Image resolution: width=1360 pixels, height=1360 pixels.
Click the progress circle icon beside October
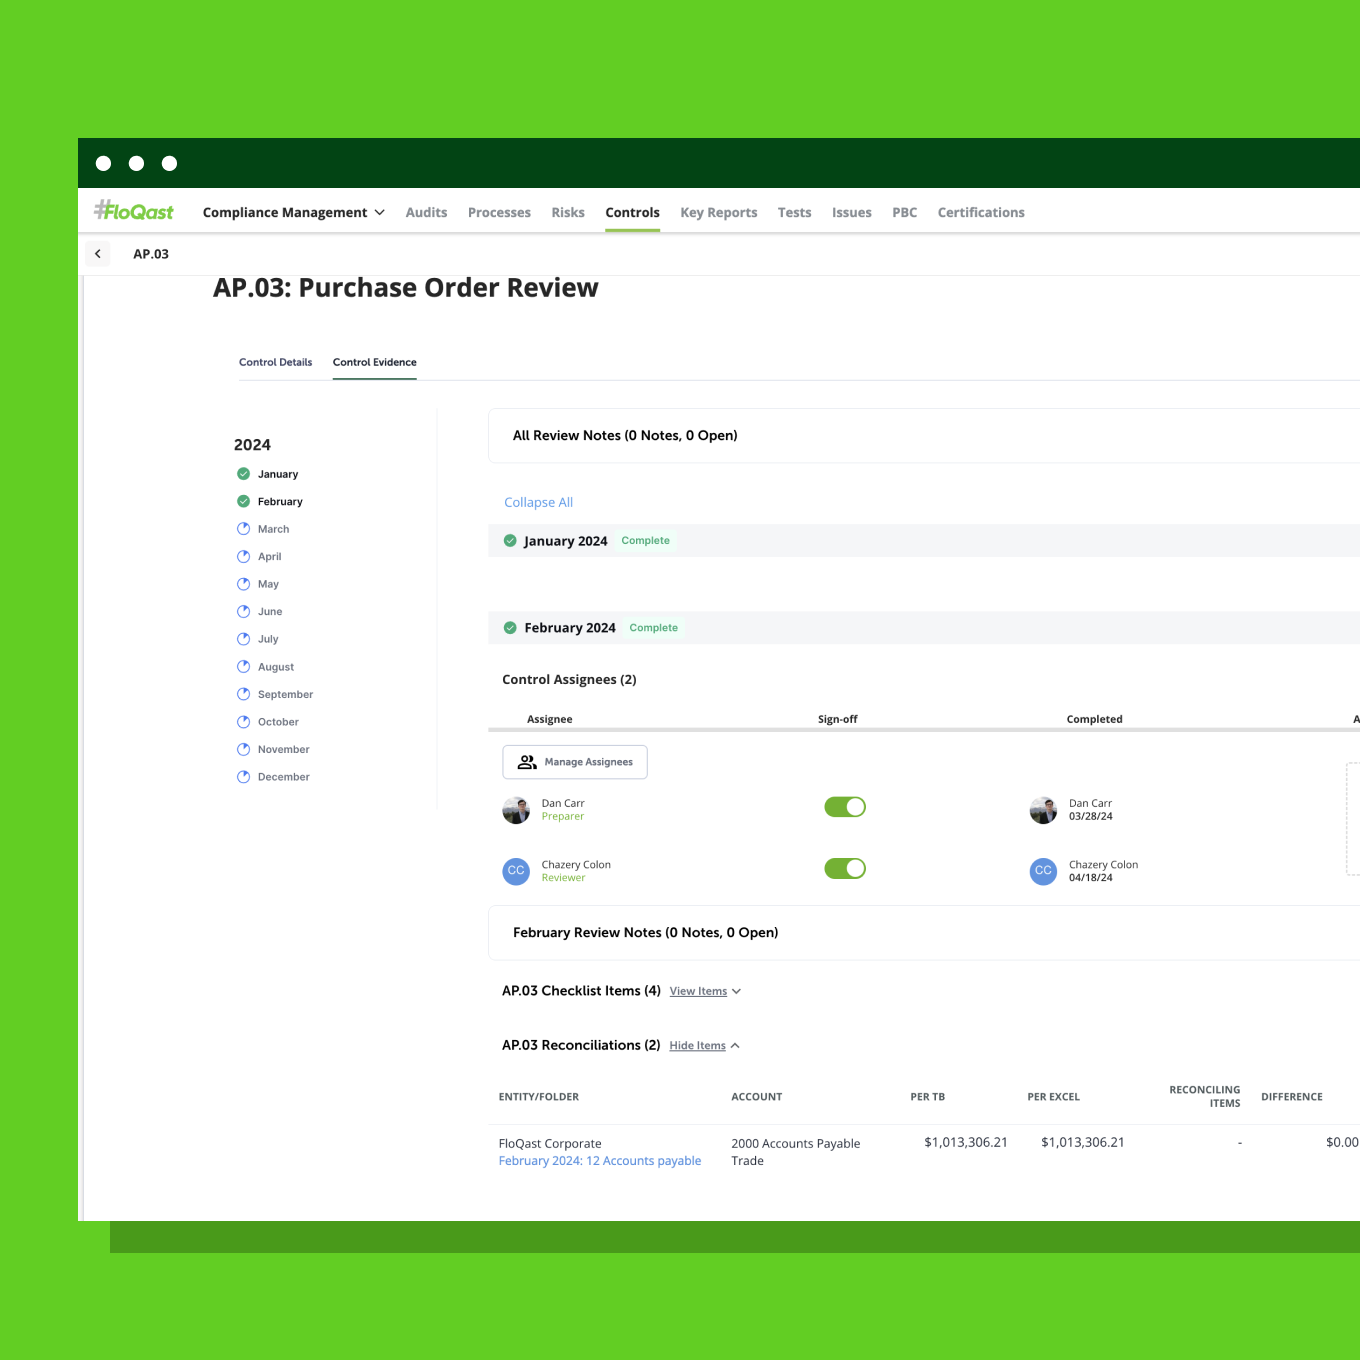click(x=243, y=722)
